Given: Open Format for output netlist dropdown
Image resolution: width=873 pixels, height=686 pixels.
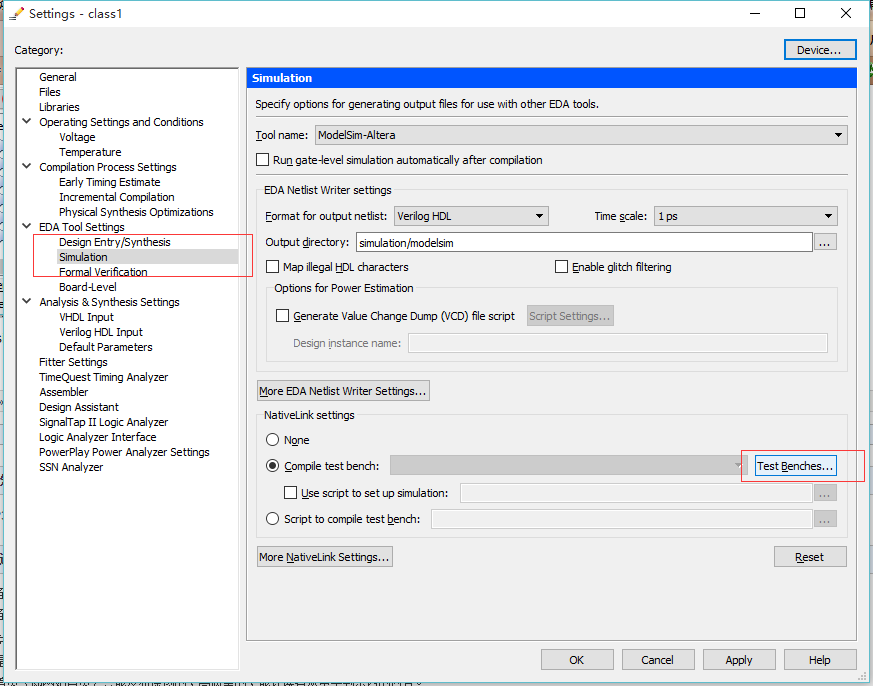Looking at the screenshot, I should 471,216.
